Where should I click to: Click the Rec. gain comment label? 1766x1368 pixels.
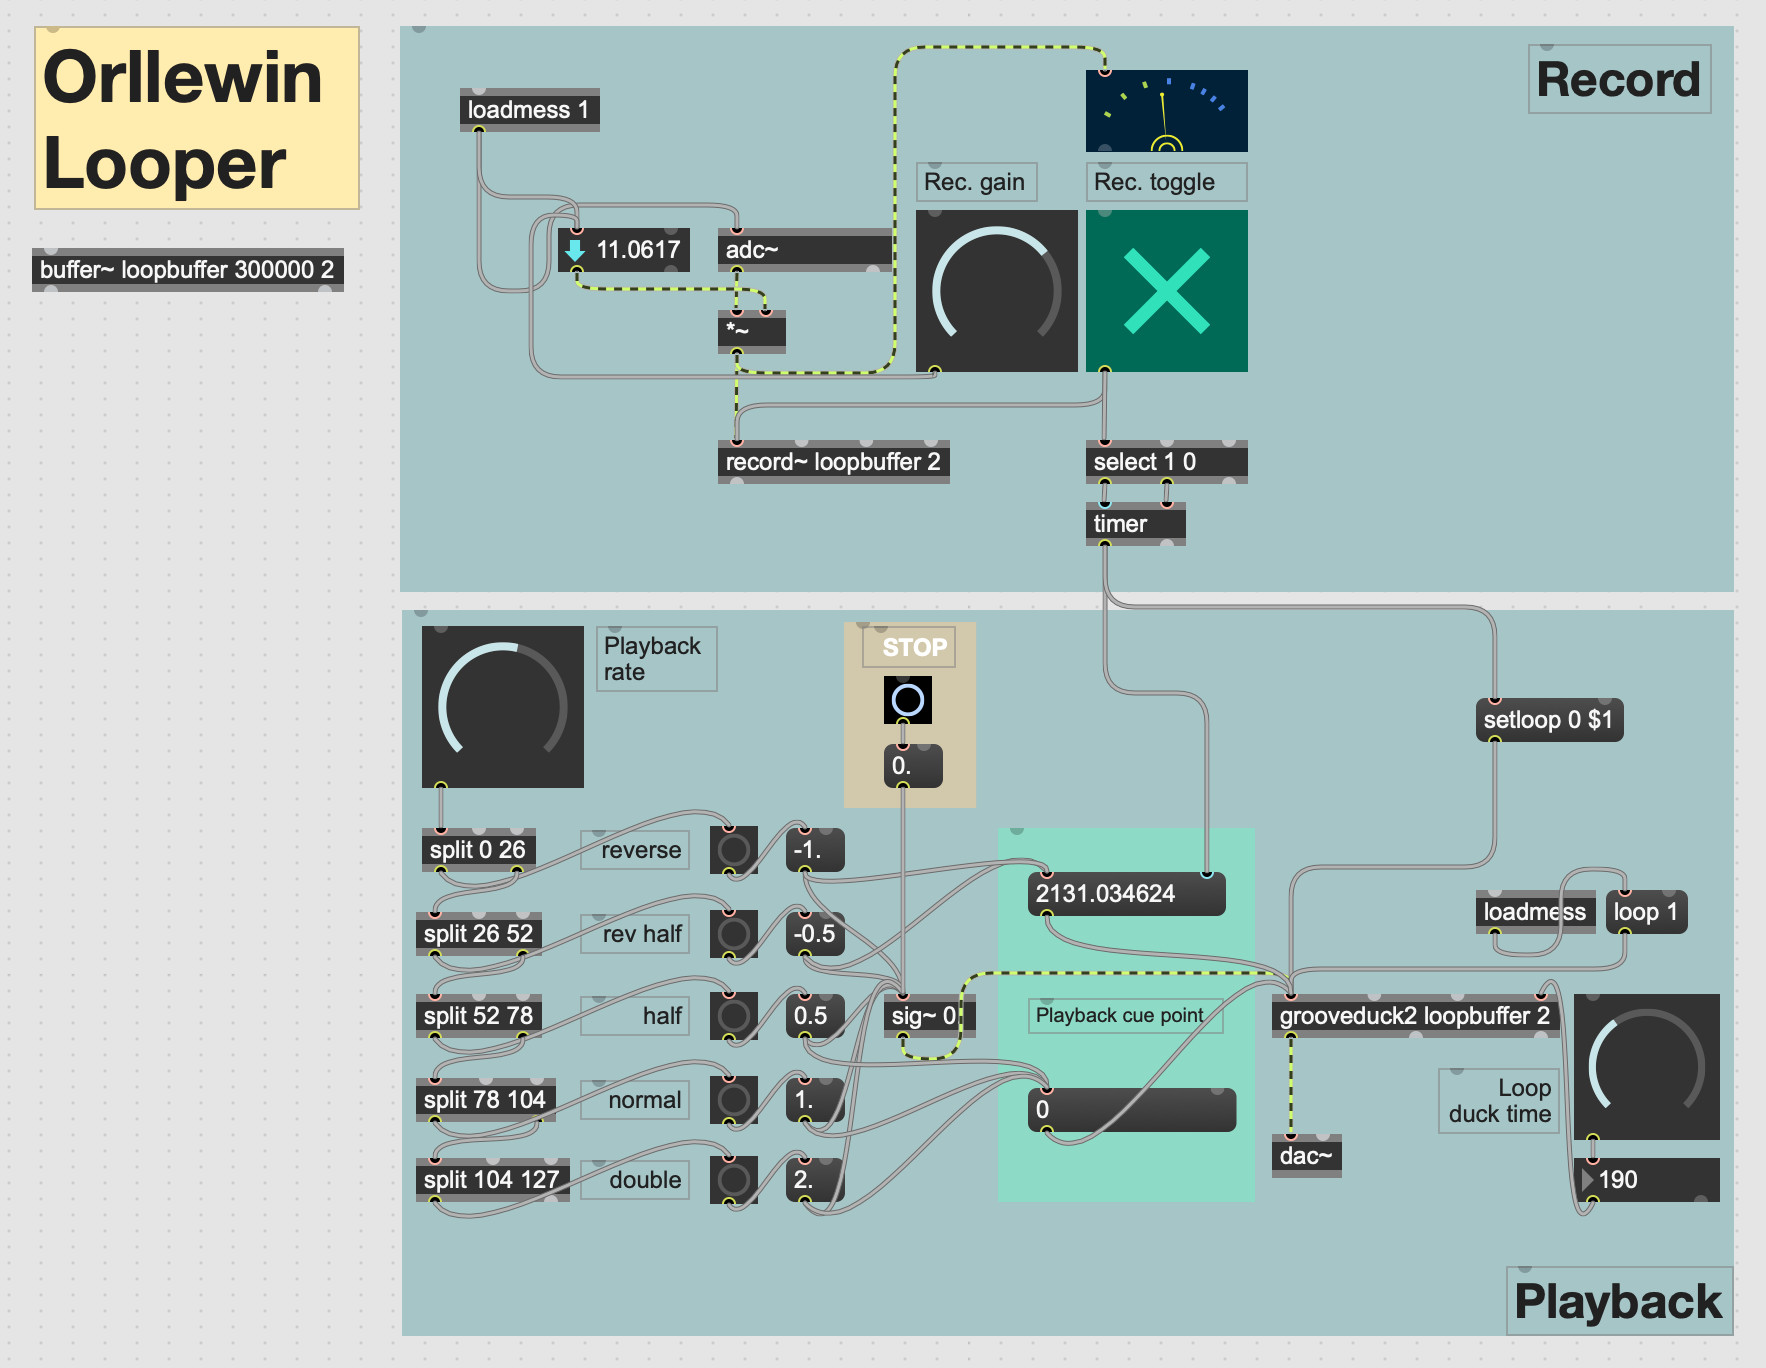(x=976, y=182)
